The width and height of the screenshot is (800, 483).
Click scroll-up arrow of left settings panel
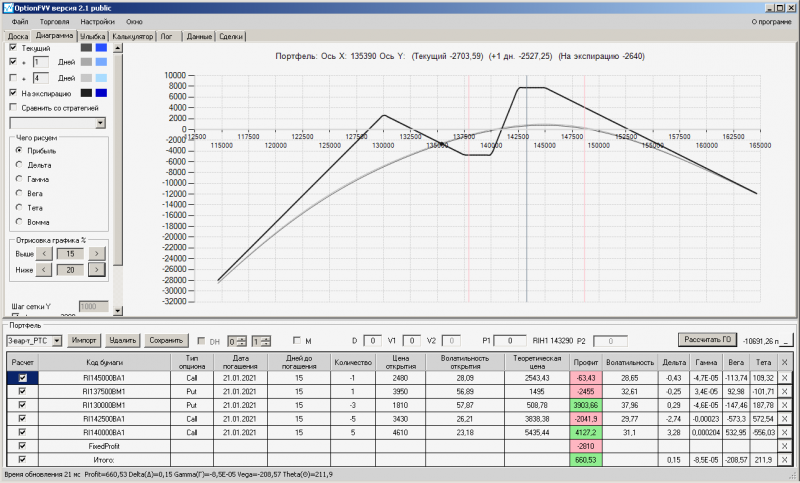click(118, 48)
